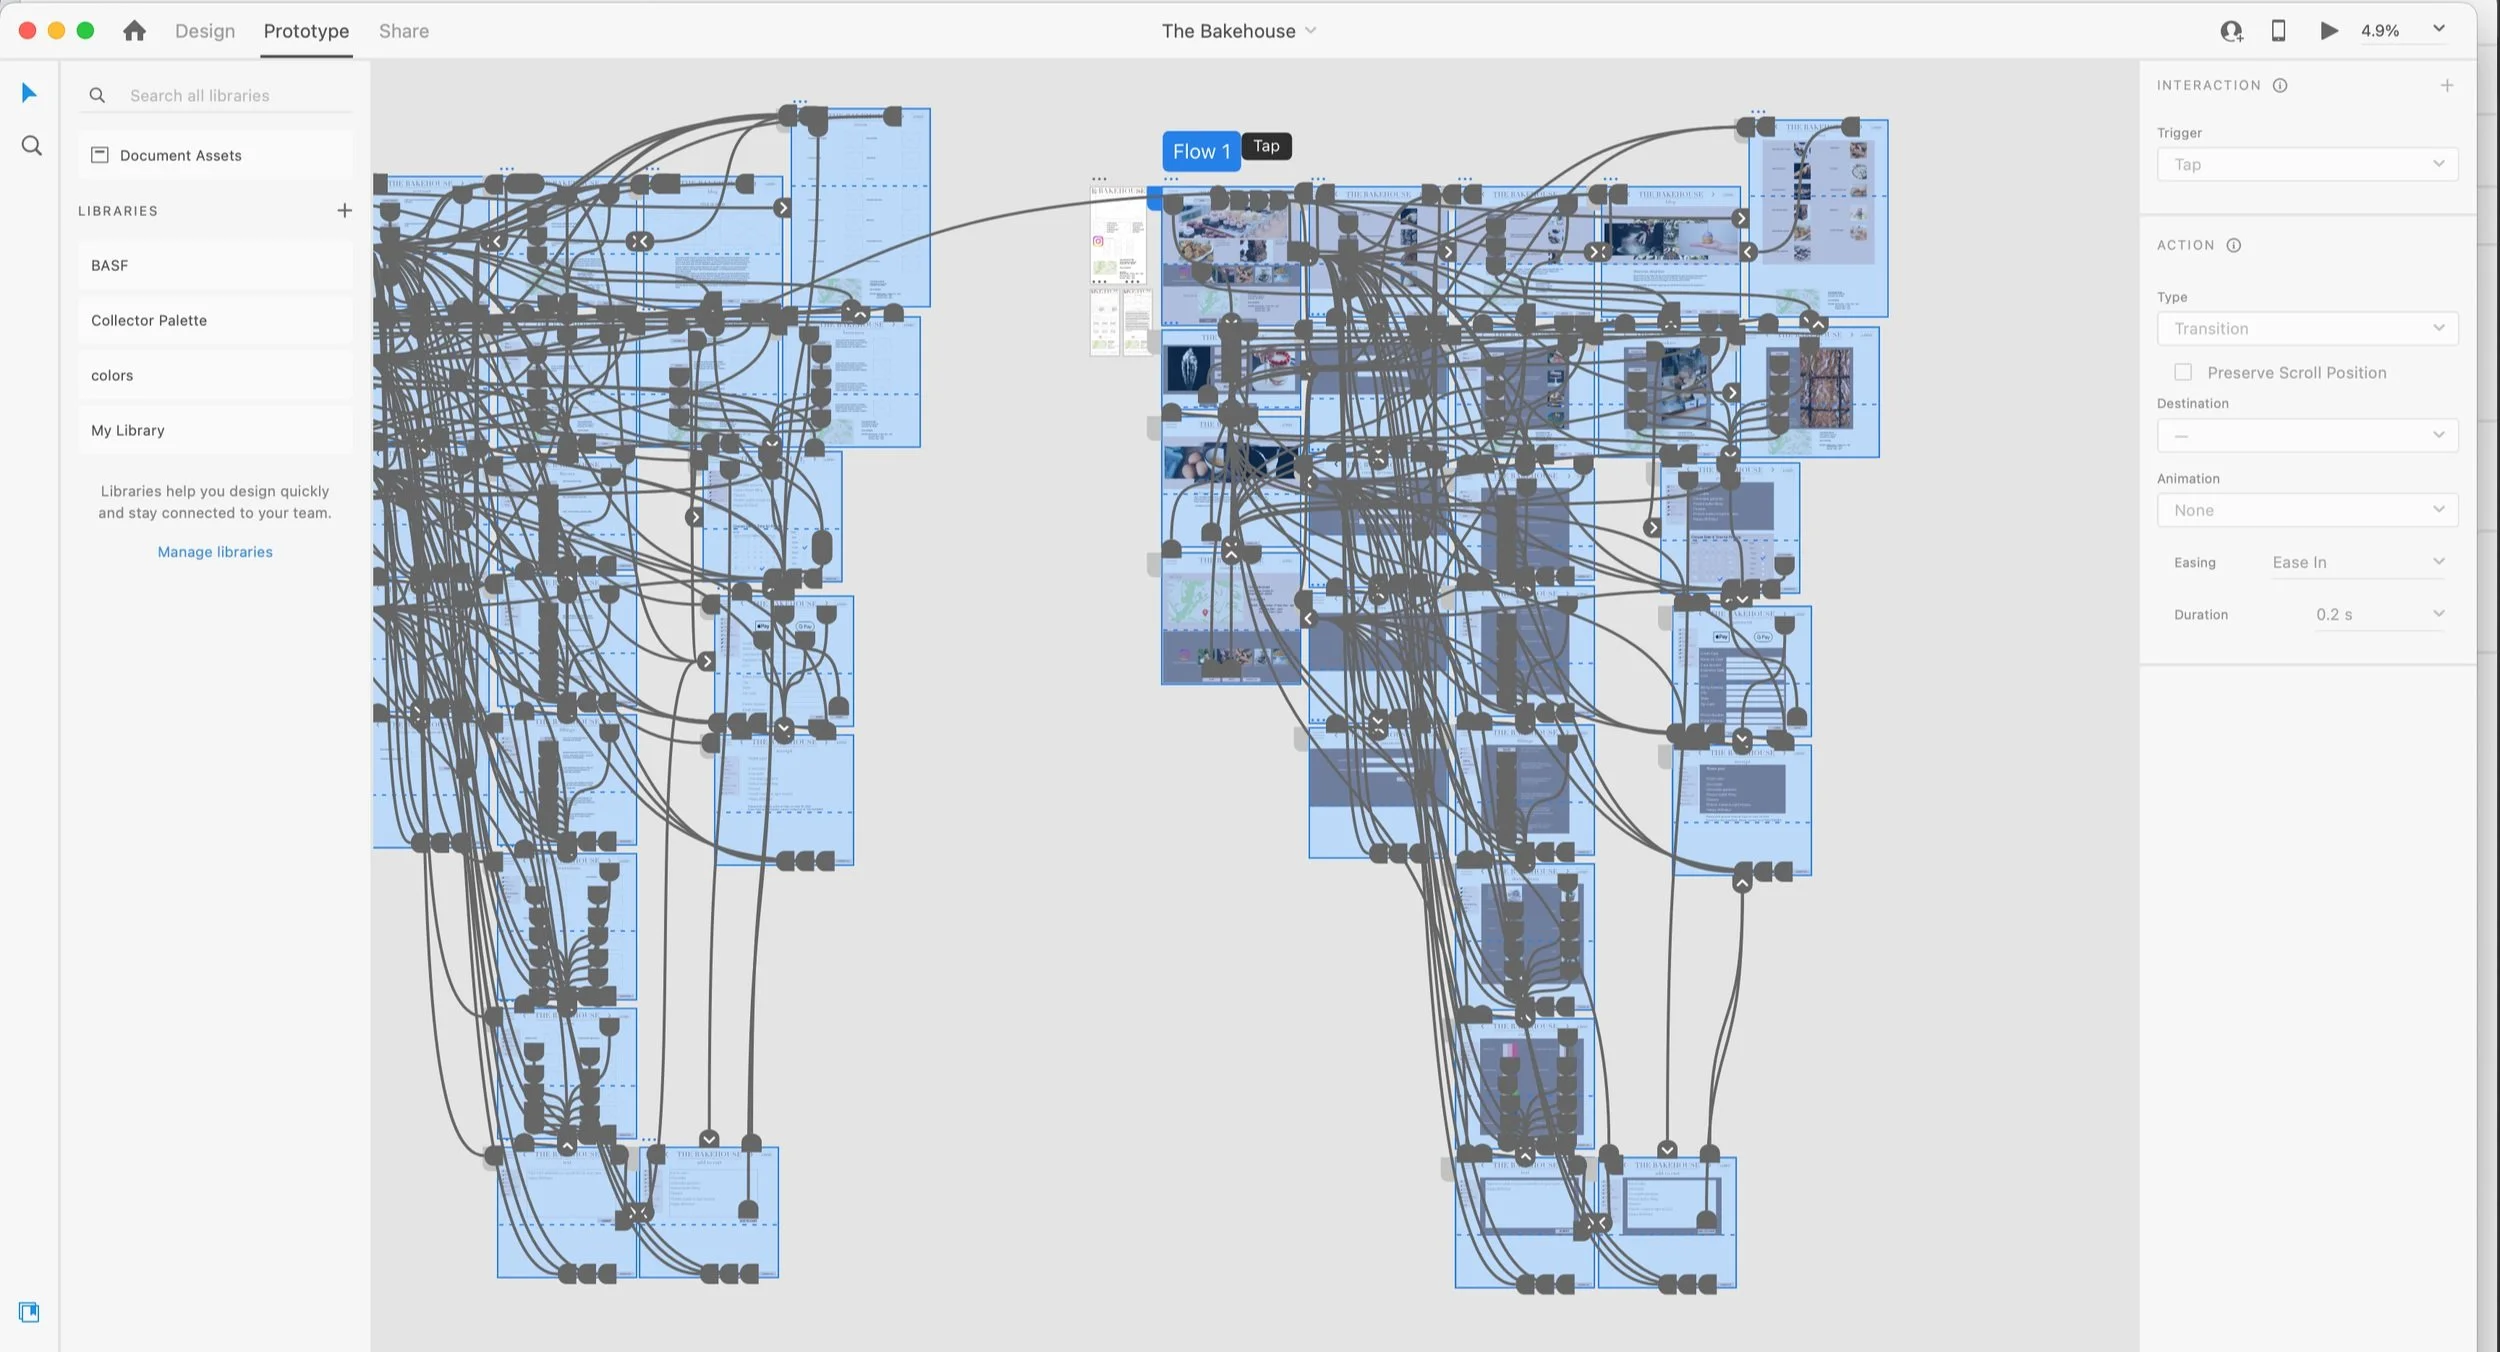Open the action Type dropdown
This screenshot has width=2500, height=1352.
[x=2307, y=328]
